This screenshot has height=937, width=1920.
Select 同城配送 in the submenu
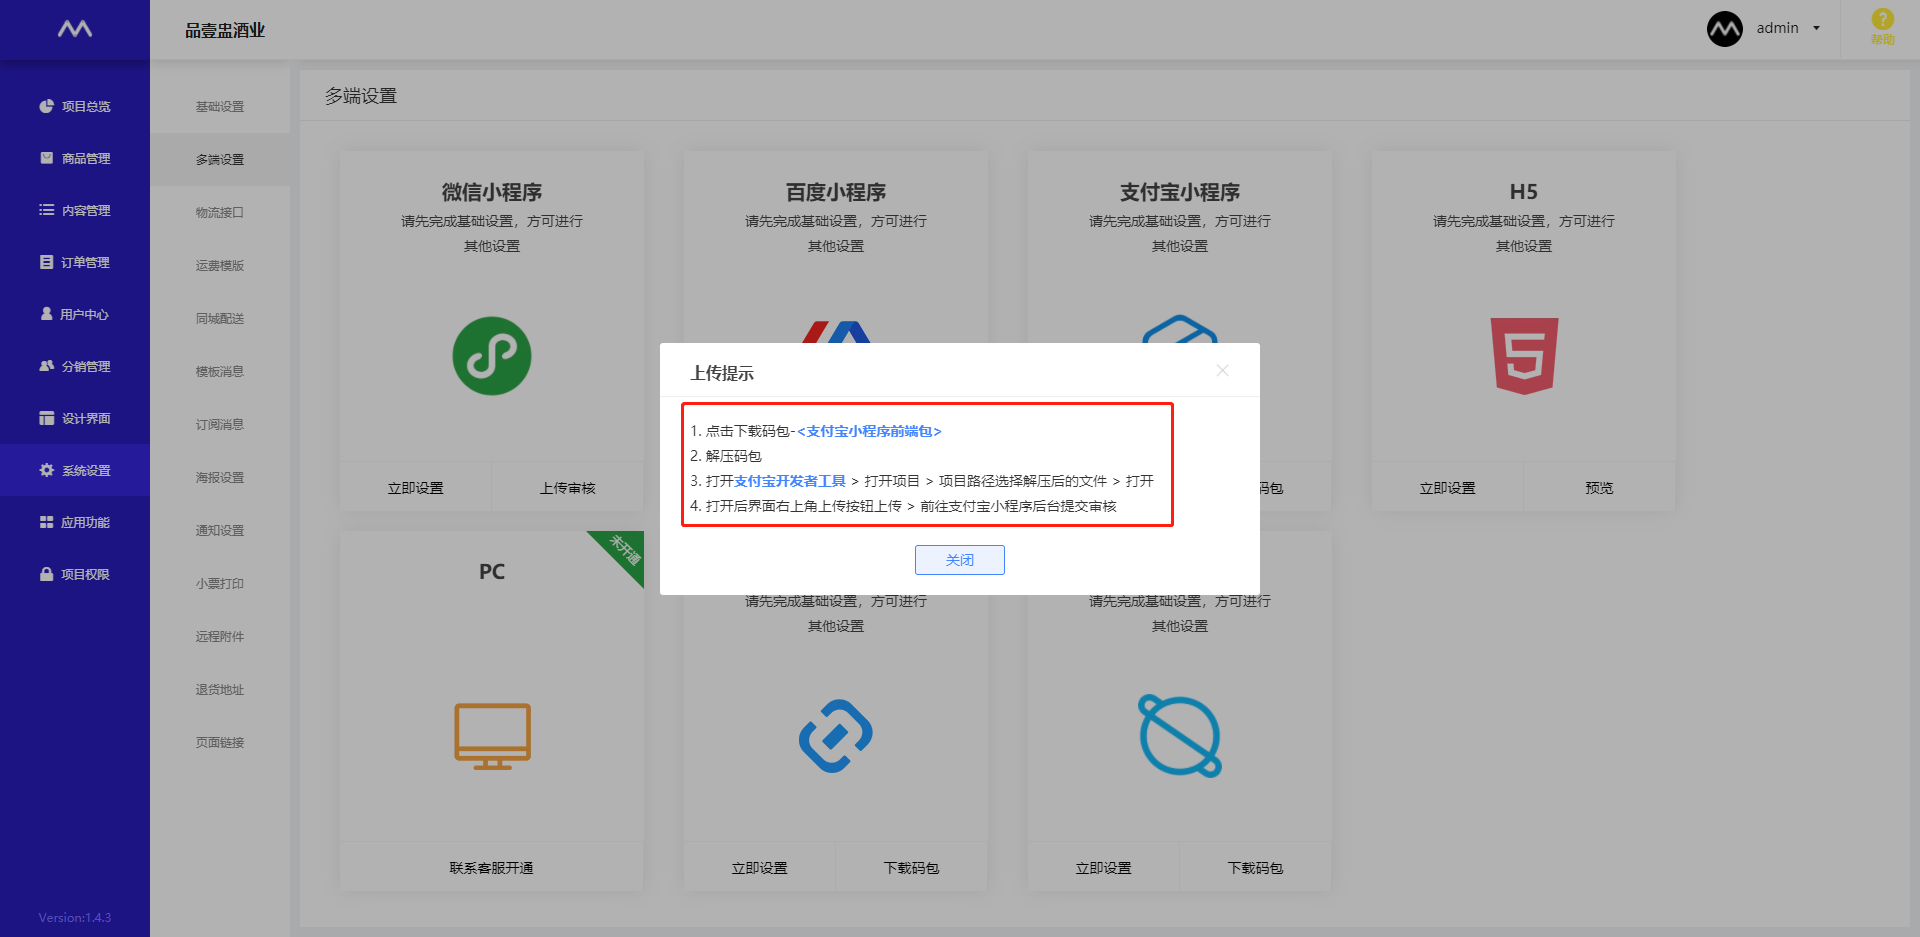tap(220, 319)
